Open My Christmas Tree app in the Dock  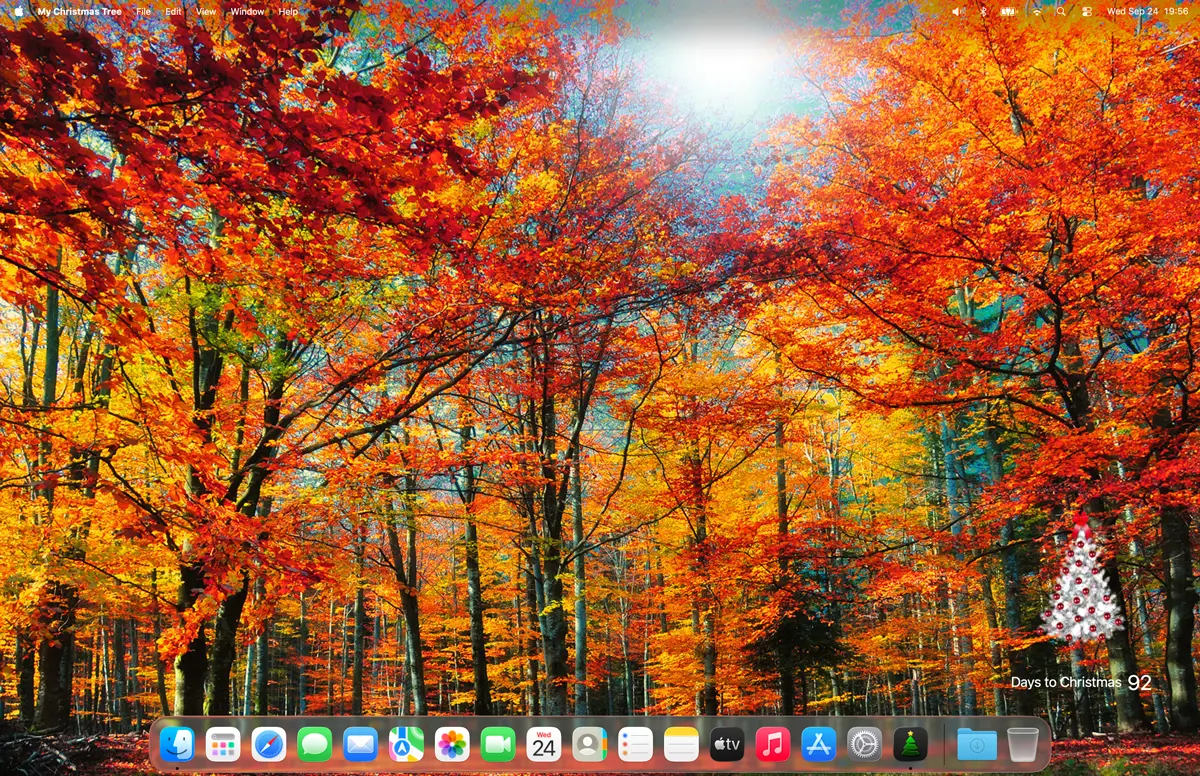pyautogui.click(x=910, y=744)
